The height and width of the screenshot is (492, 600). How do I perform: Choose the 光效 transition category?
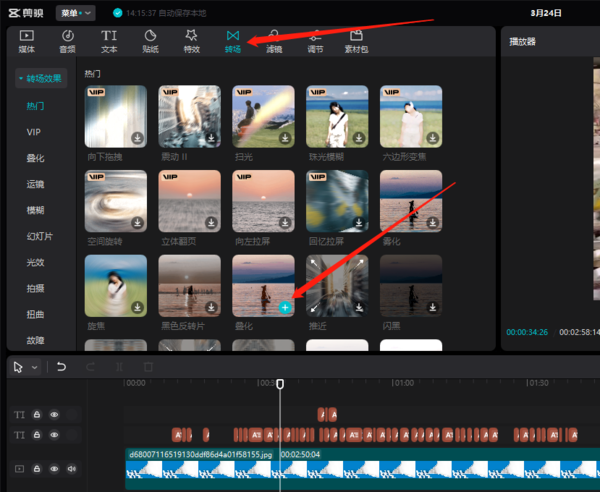pyautogui.click(x=35, y=261)
